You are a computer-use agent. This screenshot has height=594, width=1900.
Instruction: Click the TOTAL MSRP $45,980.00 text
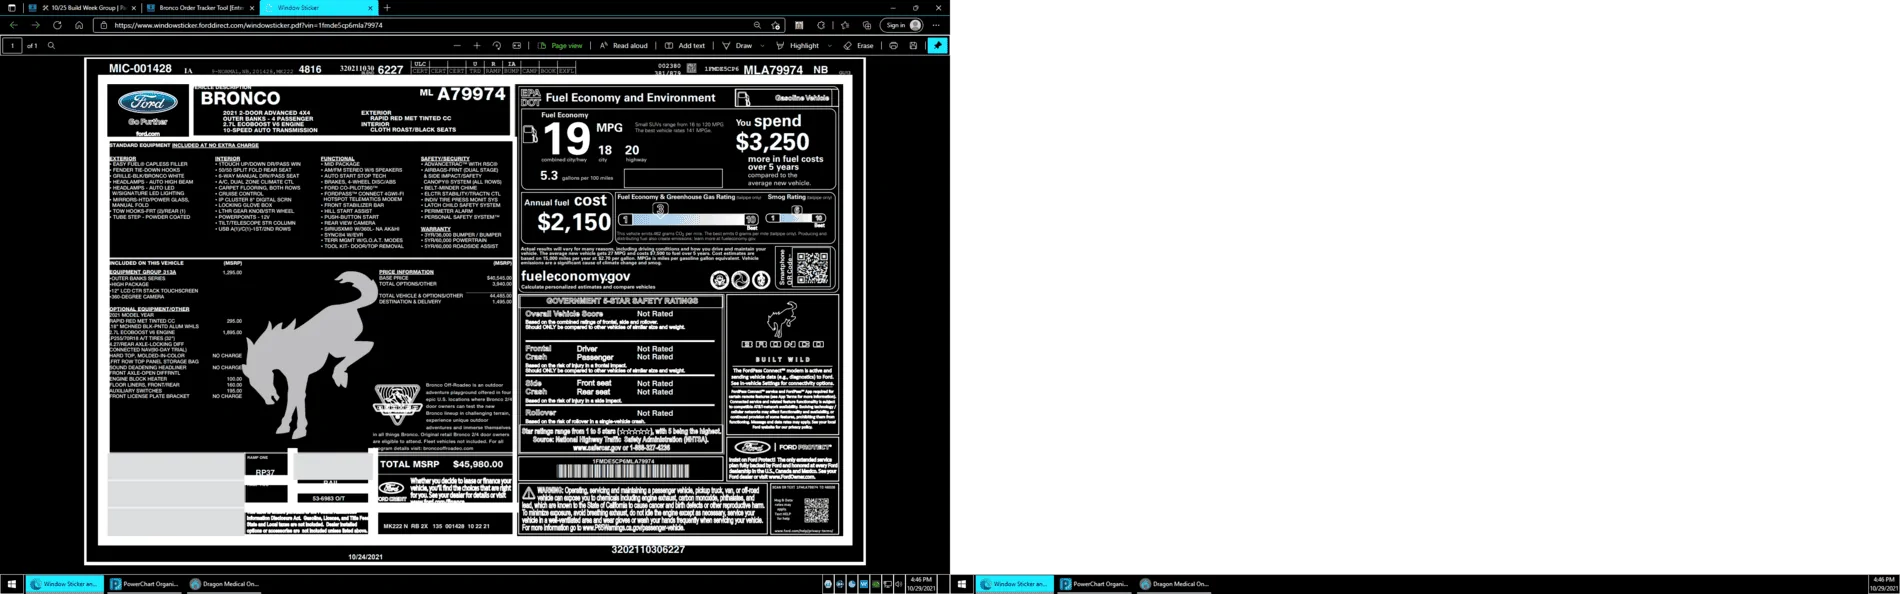[x=441, y=464]
